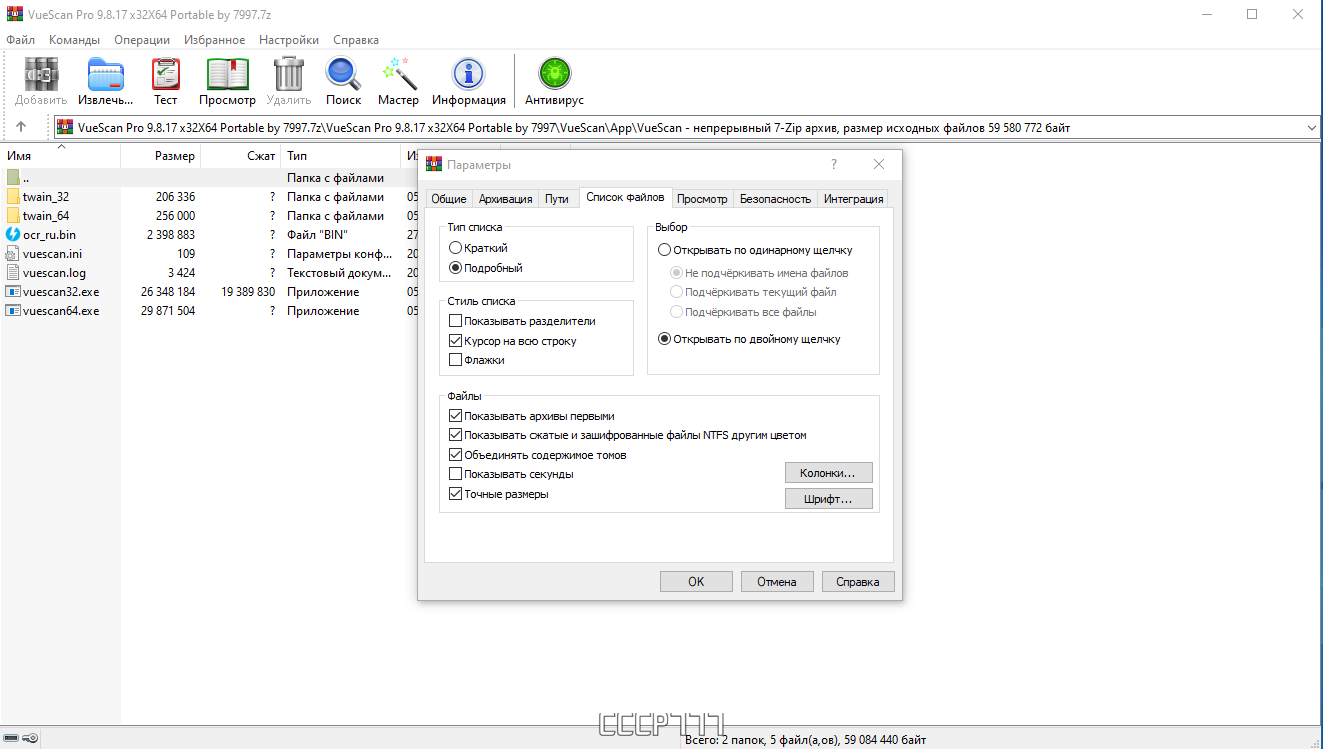Click the twain_64 folder icon
The image size is (1323, 749).
click(13, 216)
